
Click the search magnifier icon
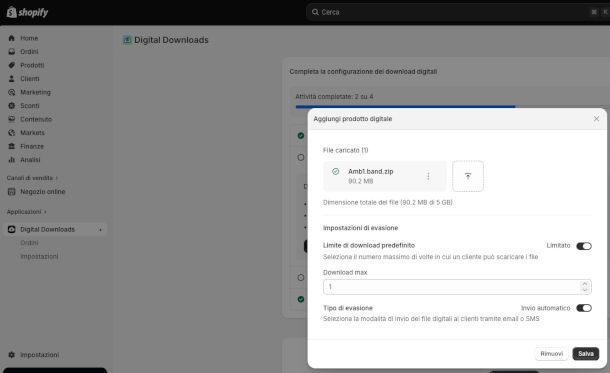click(315, 12)
